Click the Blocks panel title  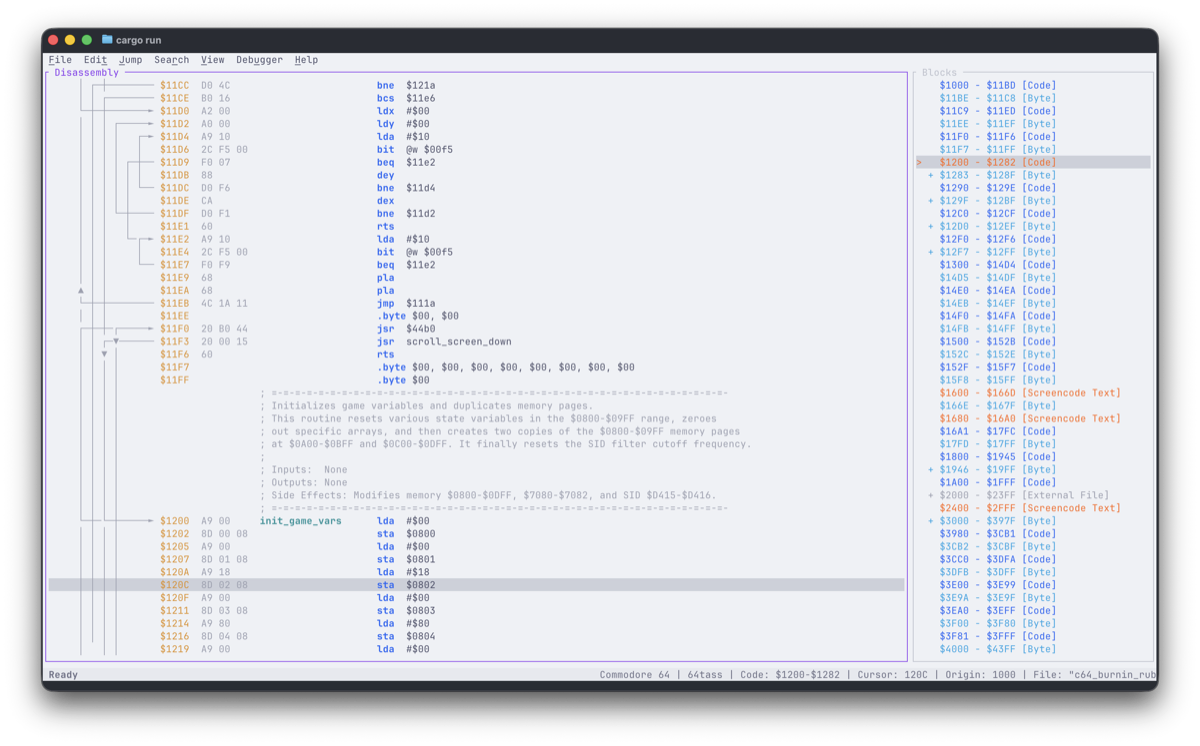(x=939, y=73)
